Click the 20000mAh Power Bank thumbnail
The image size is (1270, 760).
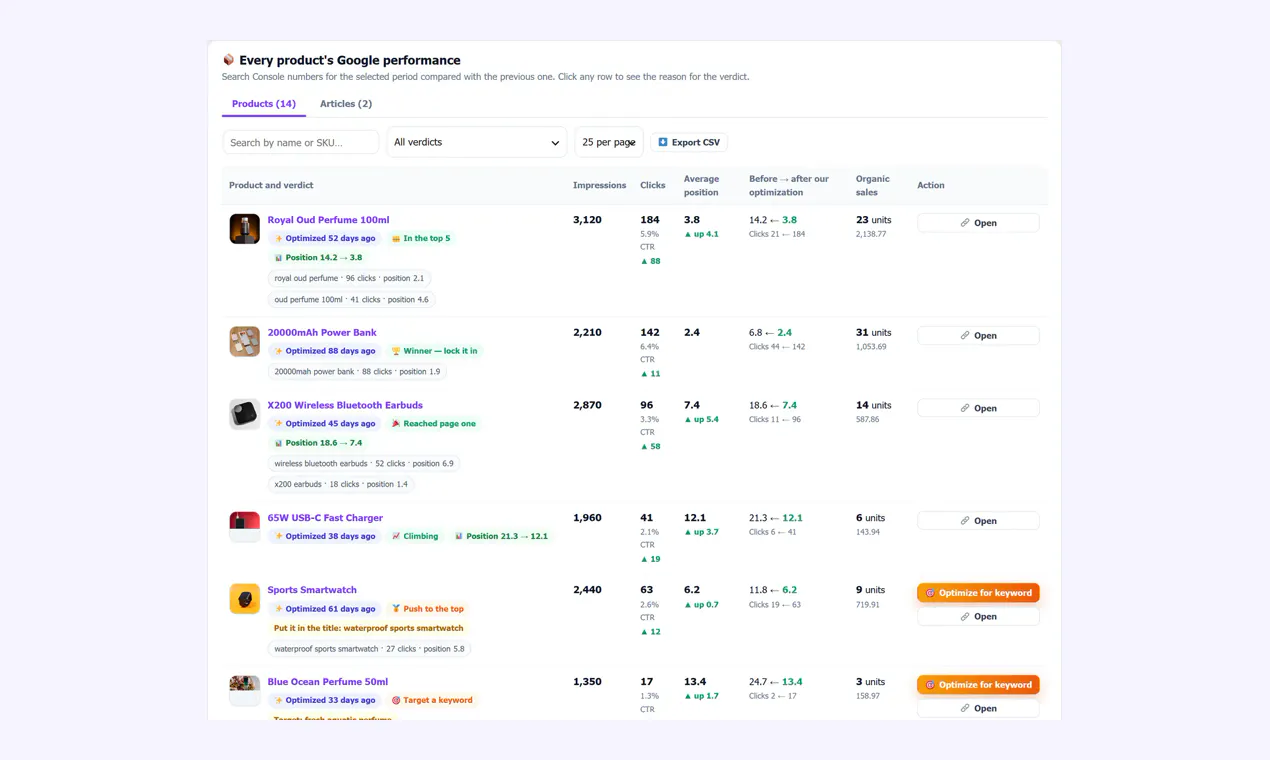(244, 341)
